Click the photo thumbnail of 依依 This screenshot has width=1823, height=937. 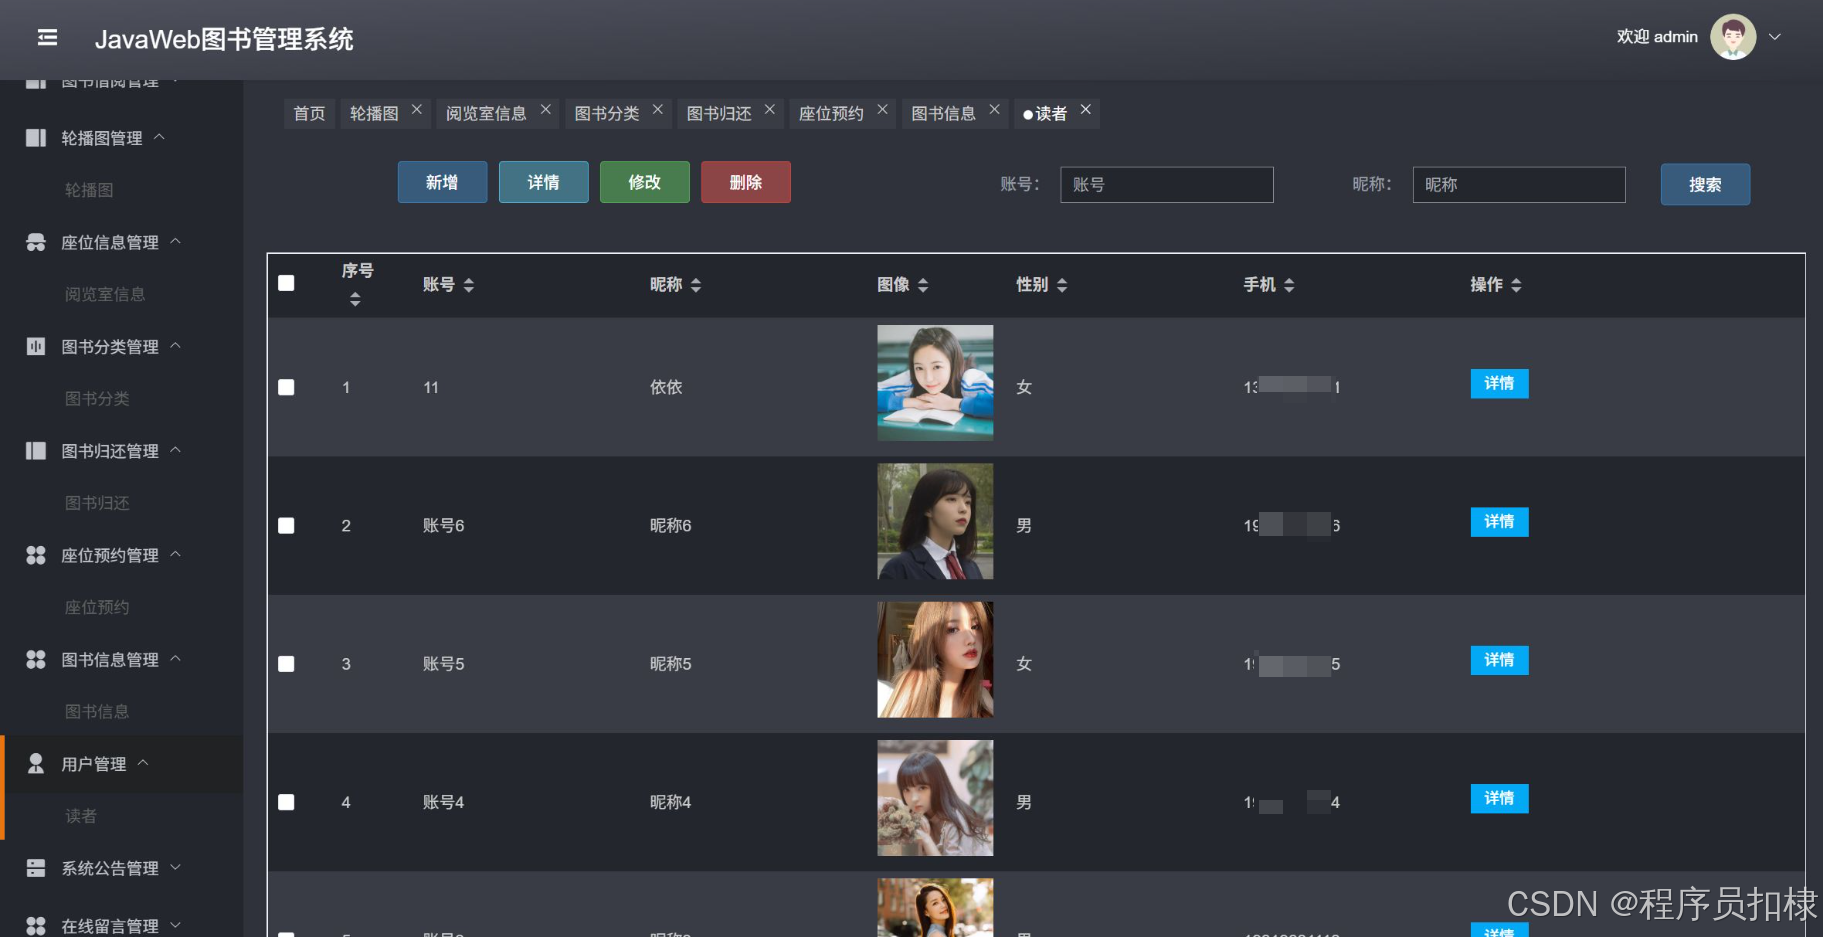(935, 383)
